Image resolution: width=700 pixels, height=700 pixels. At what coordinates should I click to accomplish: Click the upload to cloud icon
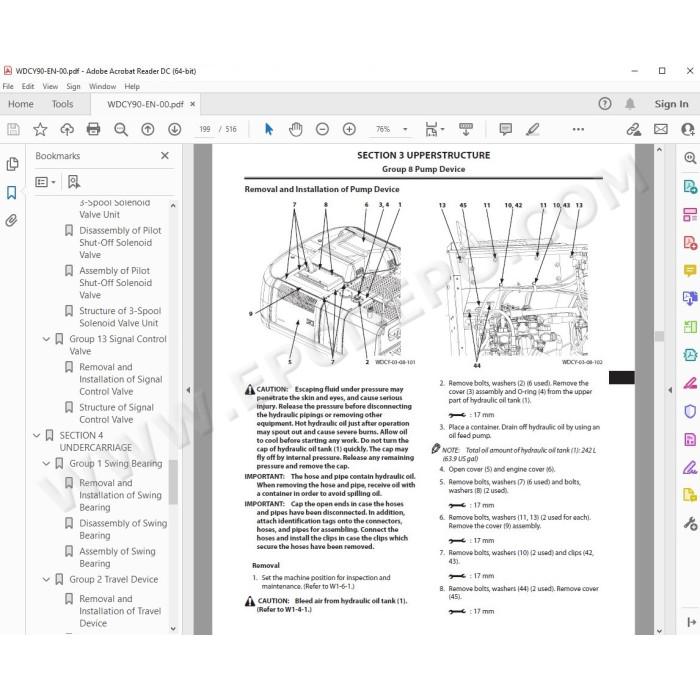click(67, 129)
